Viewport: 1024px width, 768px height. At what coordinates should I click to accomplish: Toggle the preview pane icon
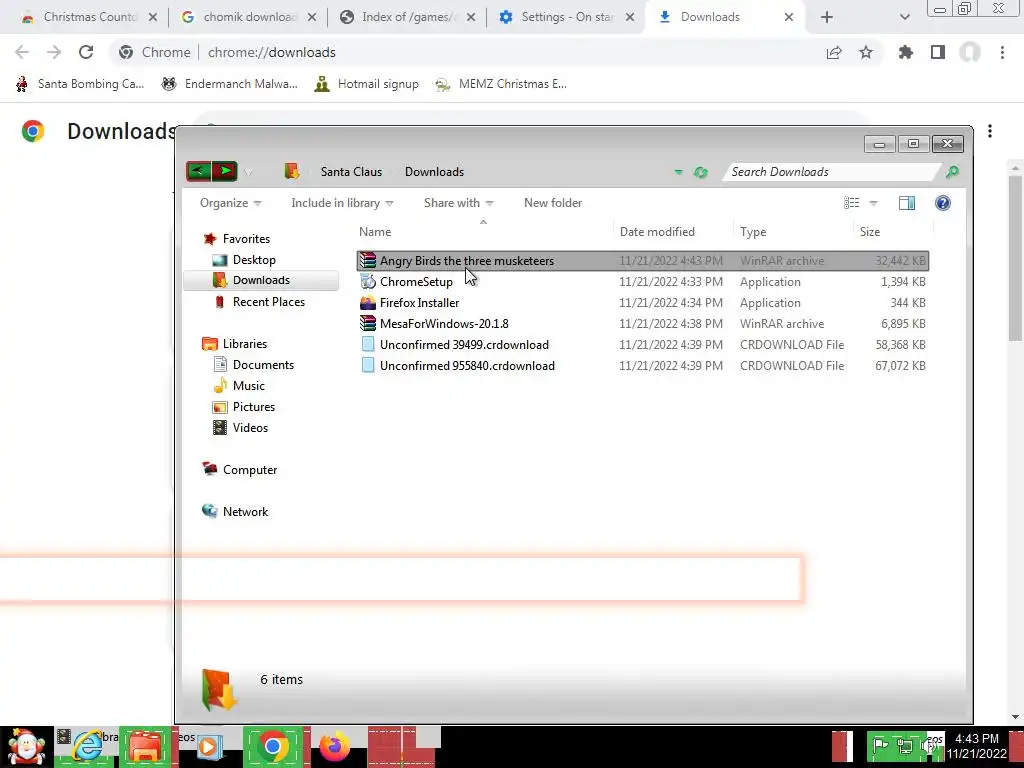(x=906, y=203)
